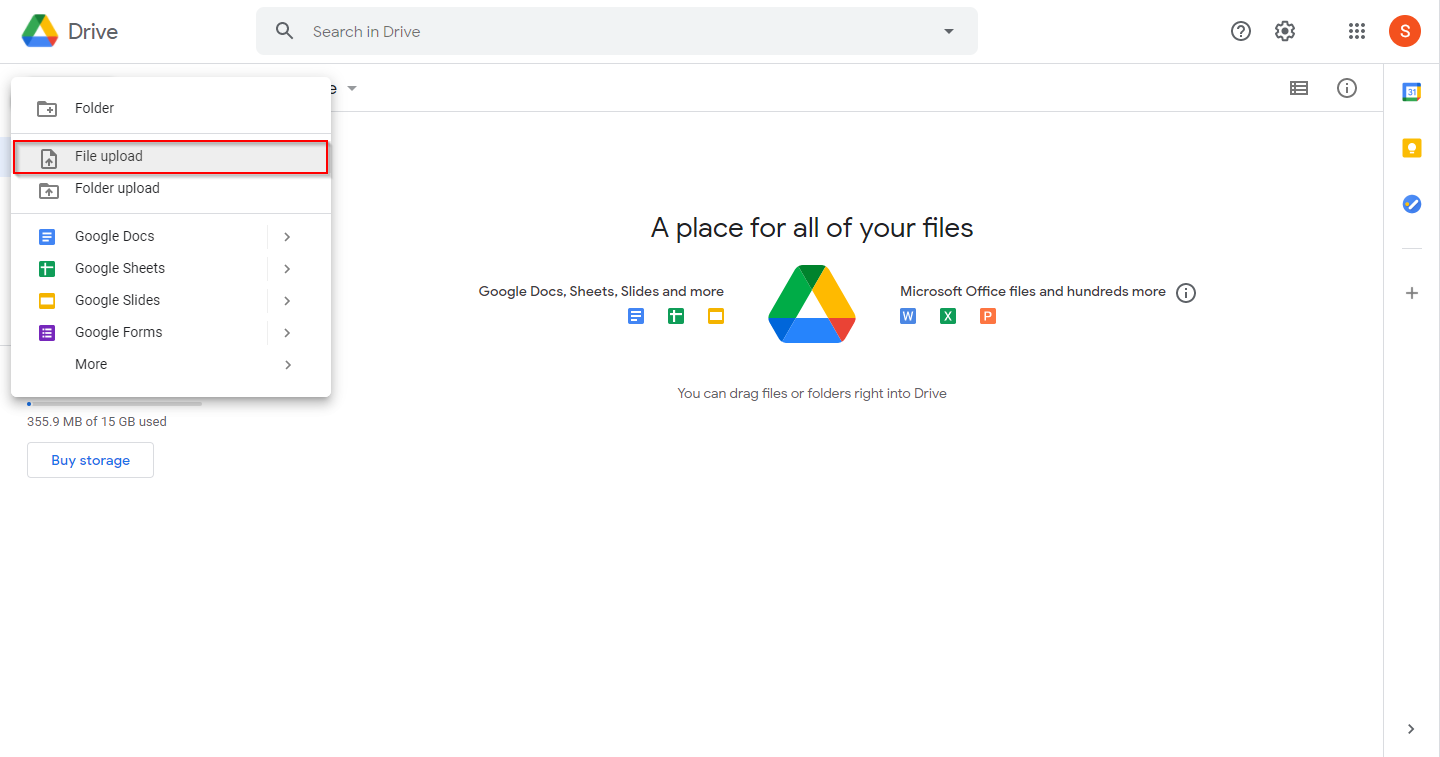Click the Slides icon in empty state
1440x757 pixels.
[716, 316]
